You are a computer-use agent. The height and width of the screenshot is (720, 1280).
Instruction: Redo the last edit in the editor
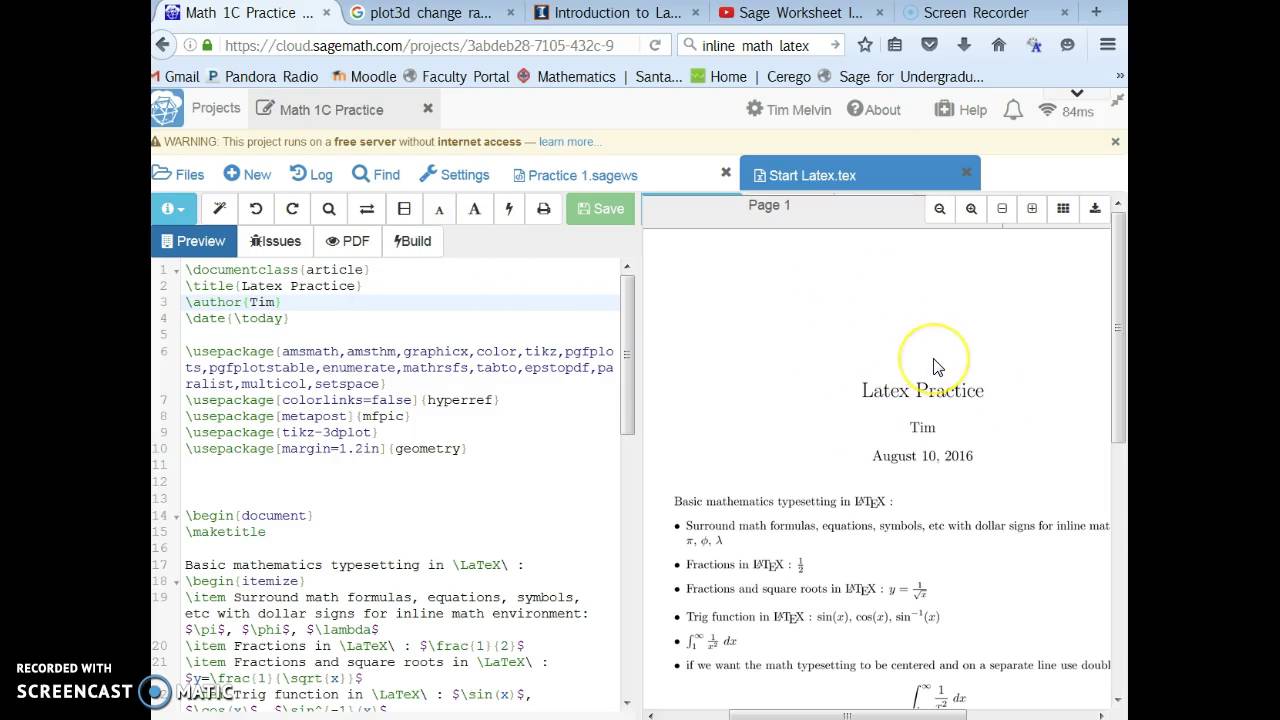click(x=292, y=208)
